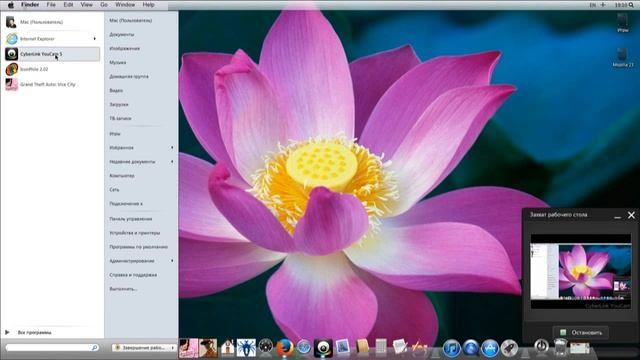Click the IconPhile 2.02 colorful icon

[11, 69]
